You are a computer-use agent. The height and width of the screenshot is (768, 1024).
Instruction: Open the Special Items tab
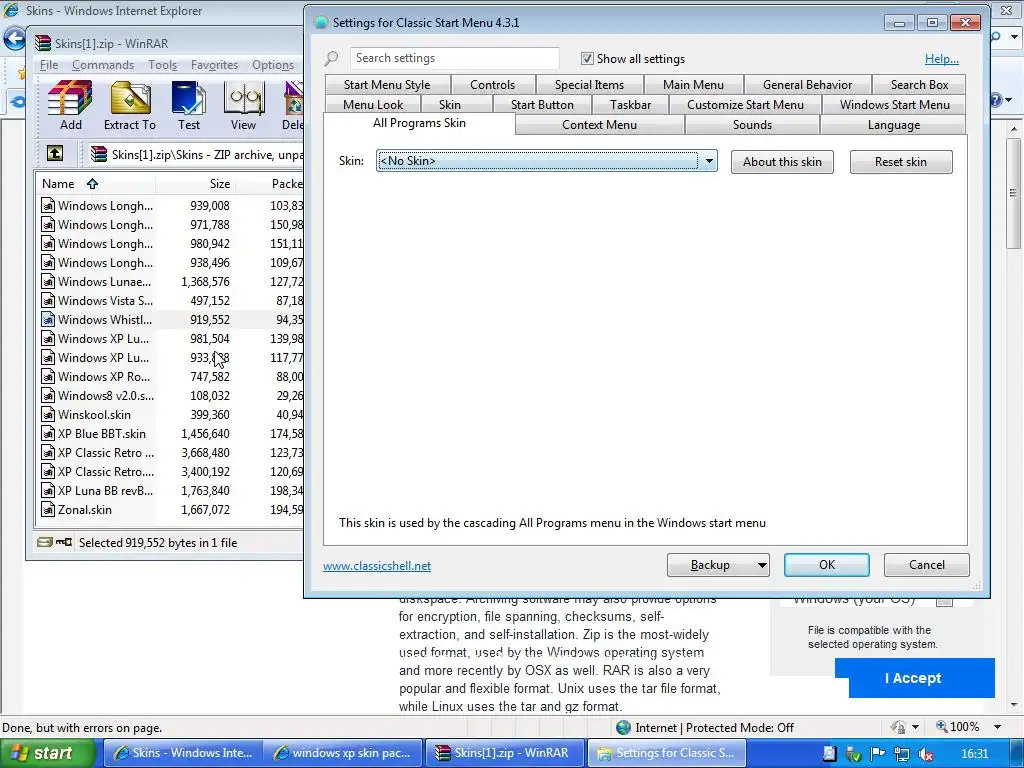[589, 85]
